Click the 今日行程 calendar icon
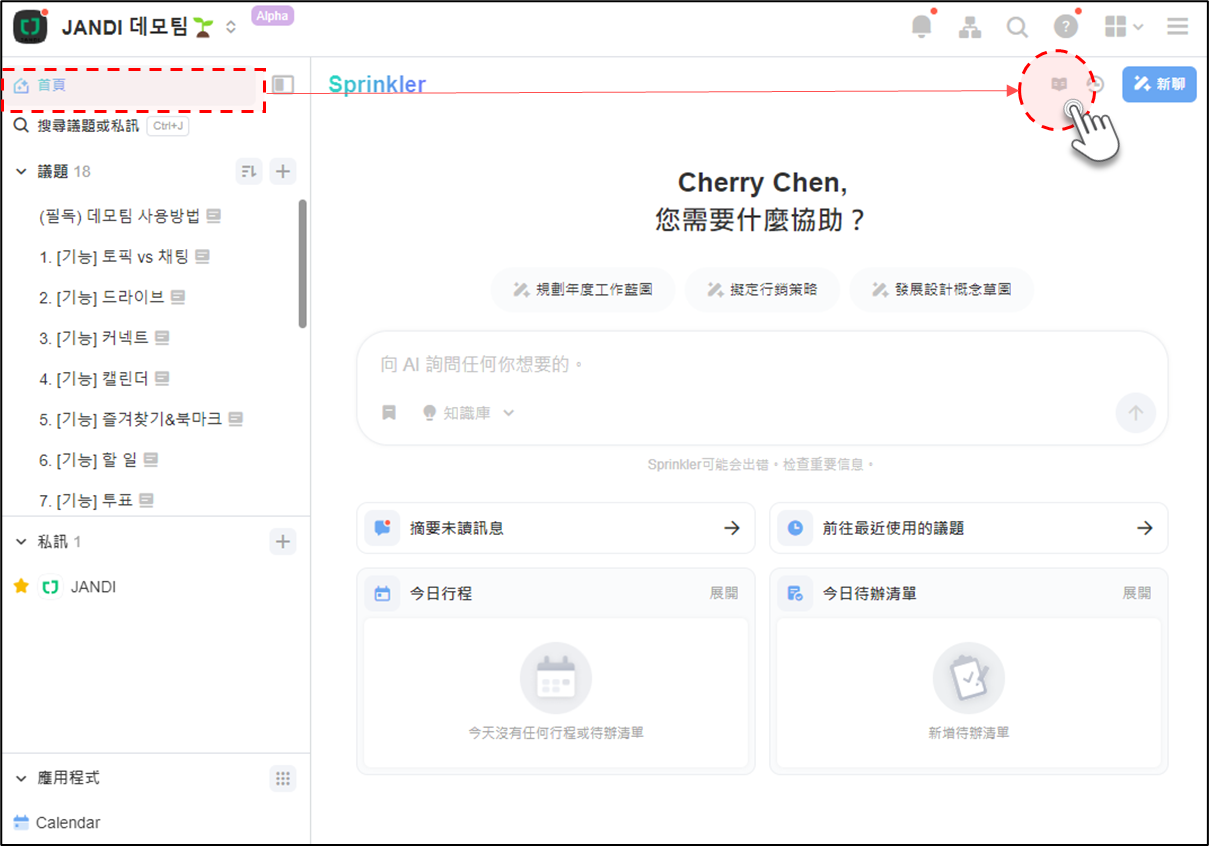Screen dimensions: 1209x846 [382, 593]
